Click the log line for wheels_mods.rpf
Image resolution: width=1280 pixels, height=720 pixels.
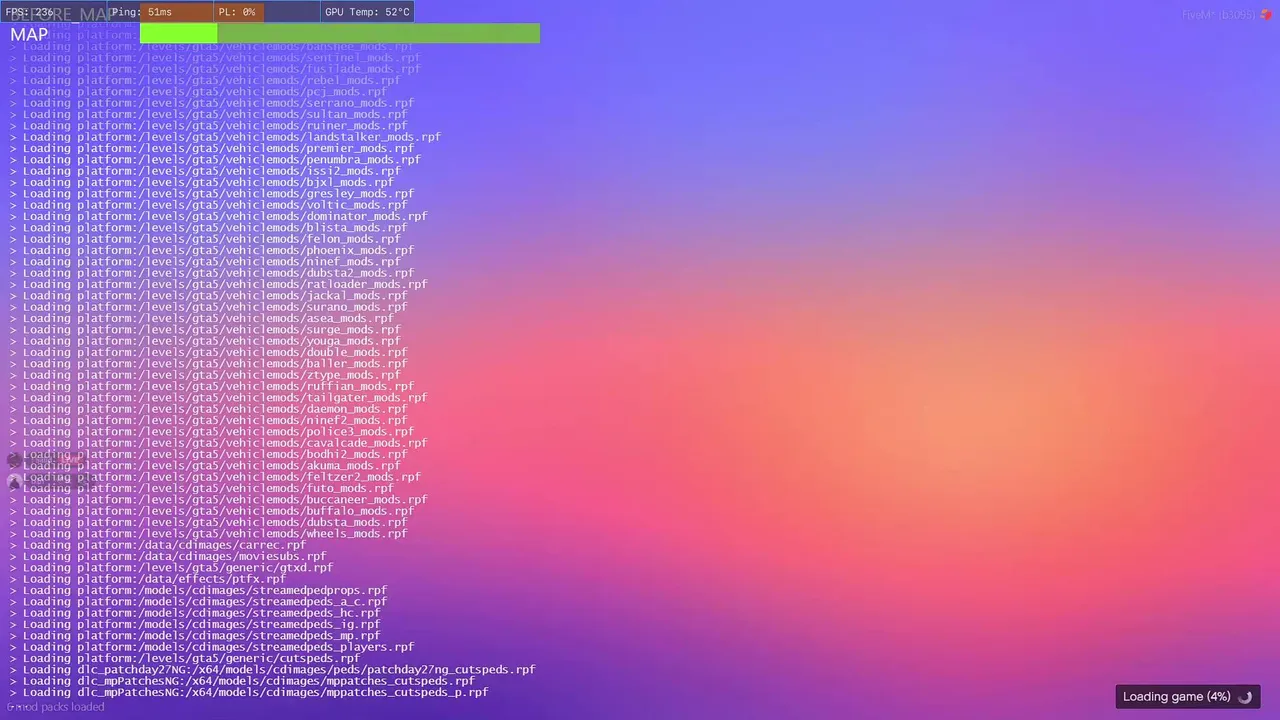point(208,533)
